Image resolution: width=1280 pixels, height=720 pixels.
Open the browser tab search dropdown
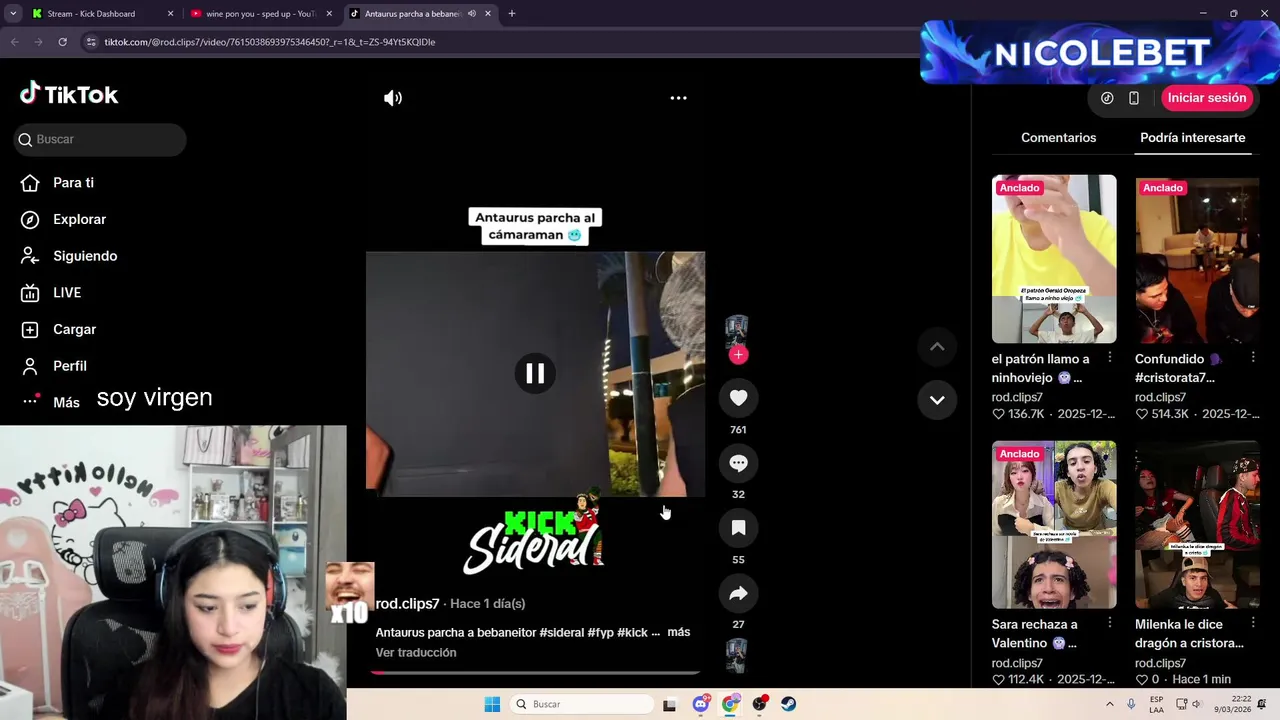coord(13,14)
